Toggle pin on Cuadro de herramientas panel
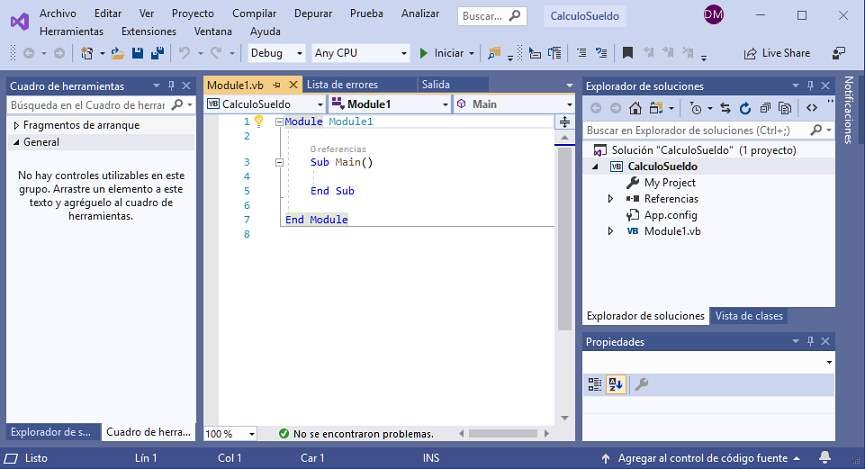 pyautogui.click(x=171, y=86)
